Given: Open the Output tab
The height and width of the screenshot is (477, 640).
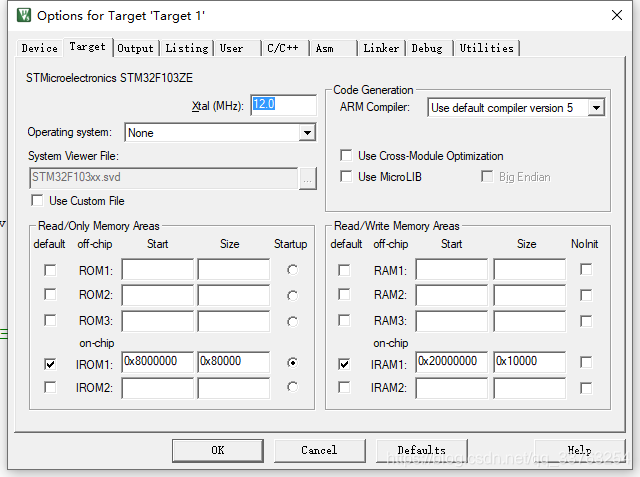Looking at the screenshot, I should [136, 48].
